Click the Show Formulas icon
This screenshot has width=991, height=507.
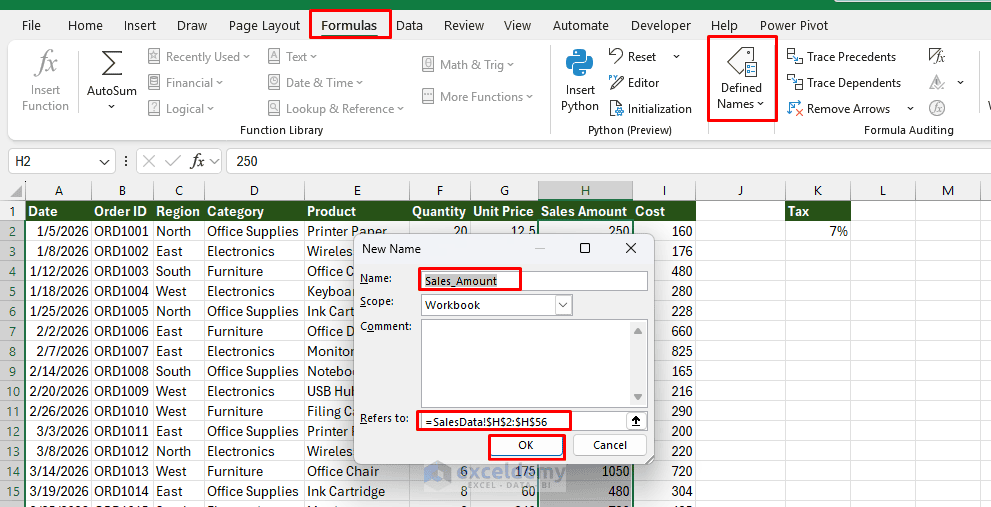coord(937,56)
